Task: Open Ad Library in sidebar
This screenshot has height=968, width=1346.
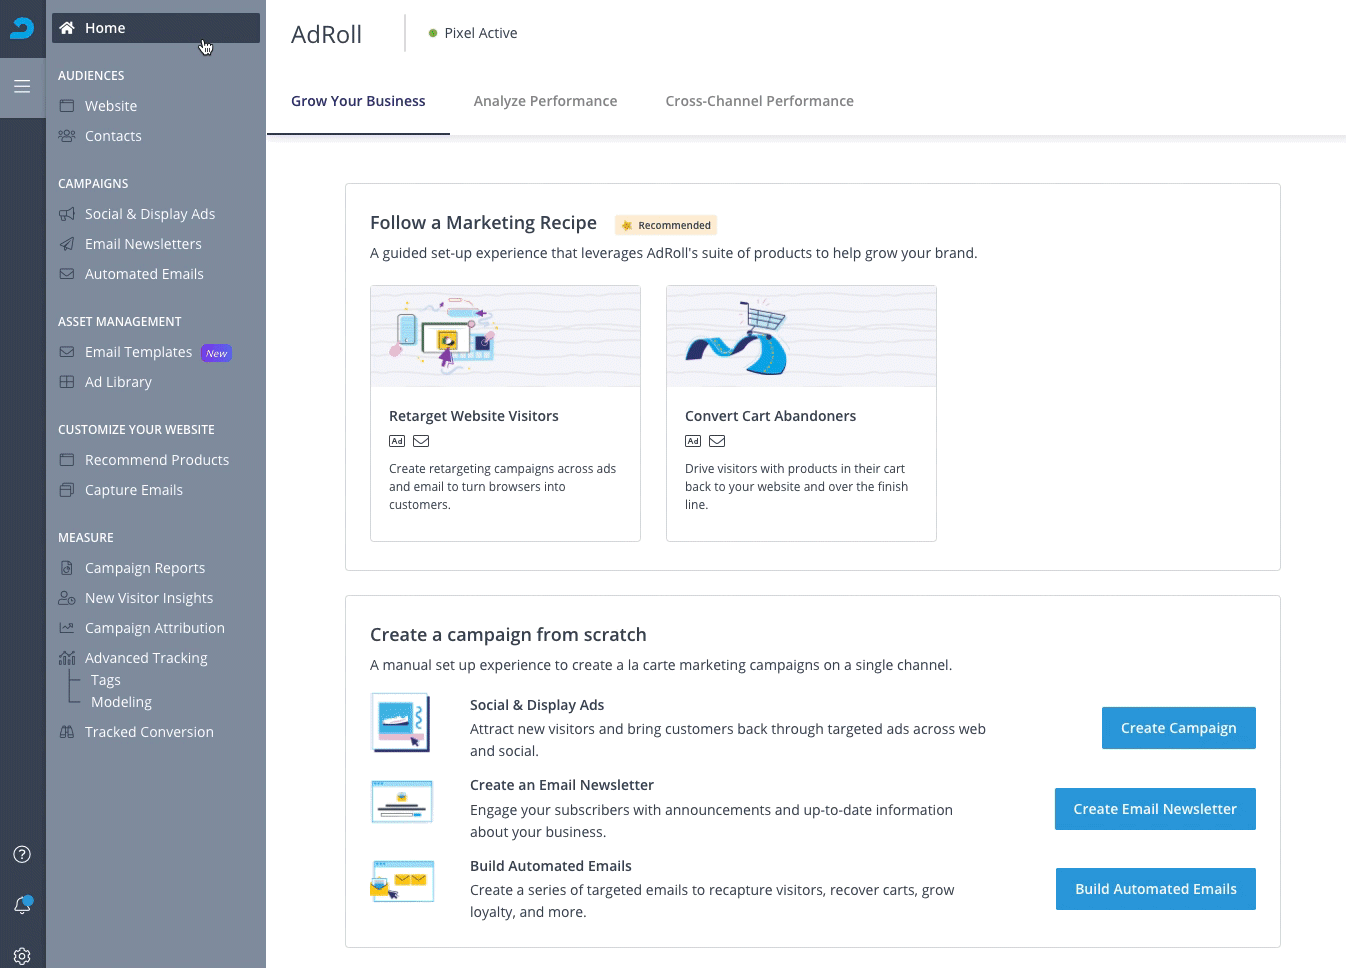Action: click(118, 382)
